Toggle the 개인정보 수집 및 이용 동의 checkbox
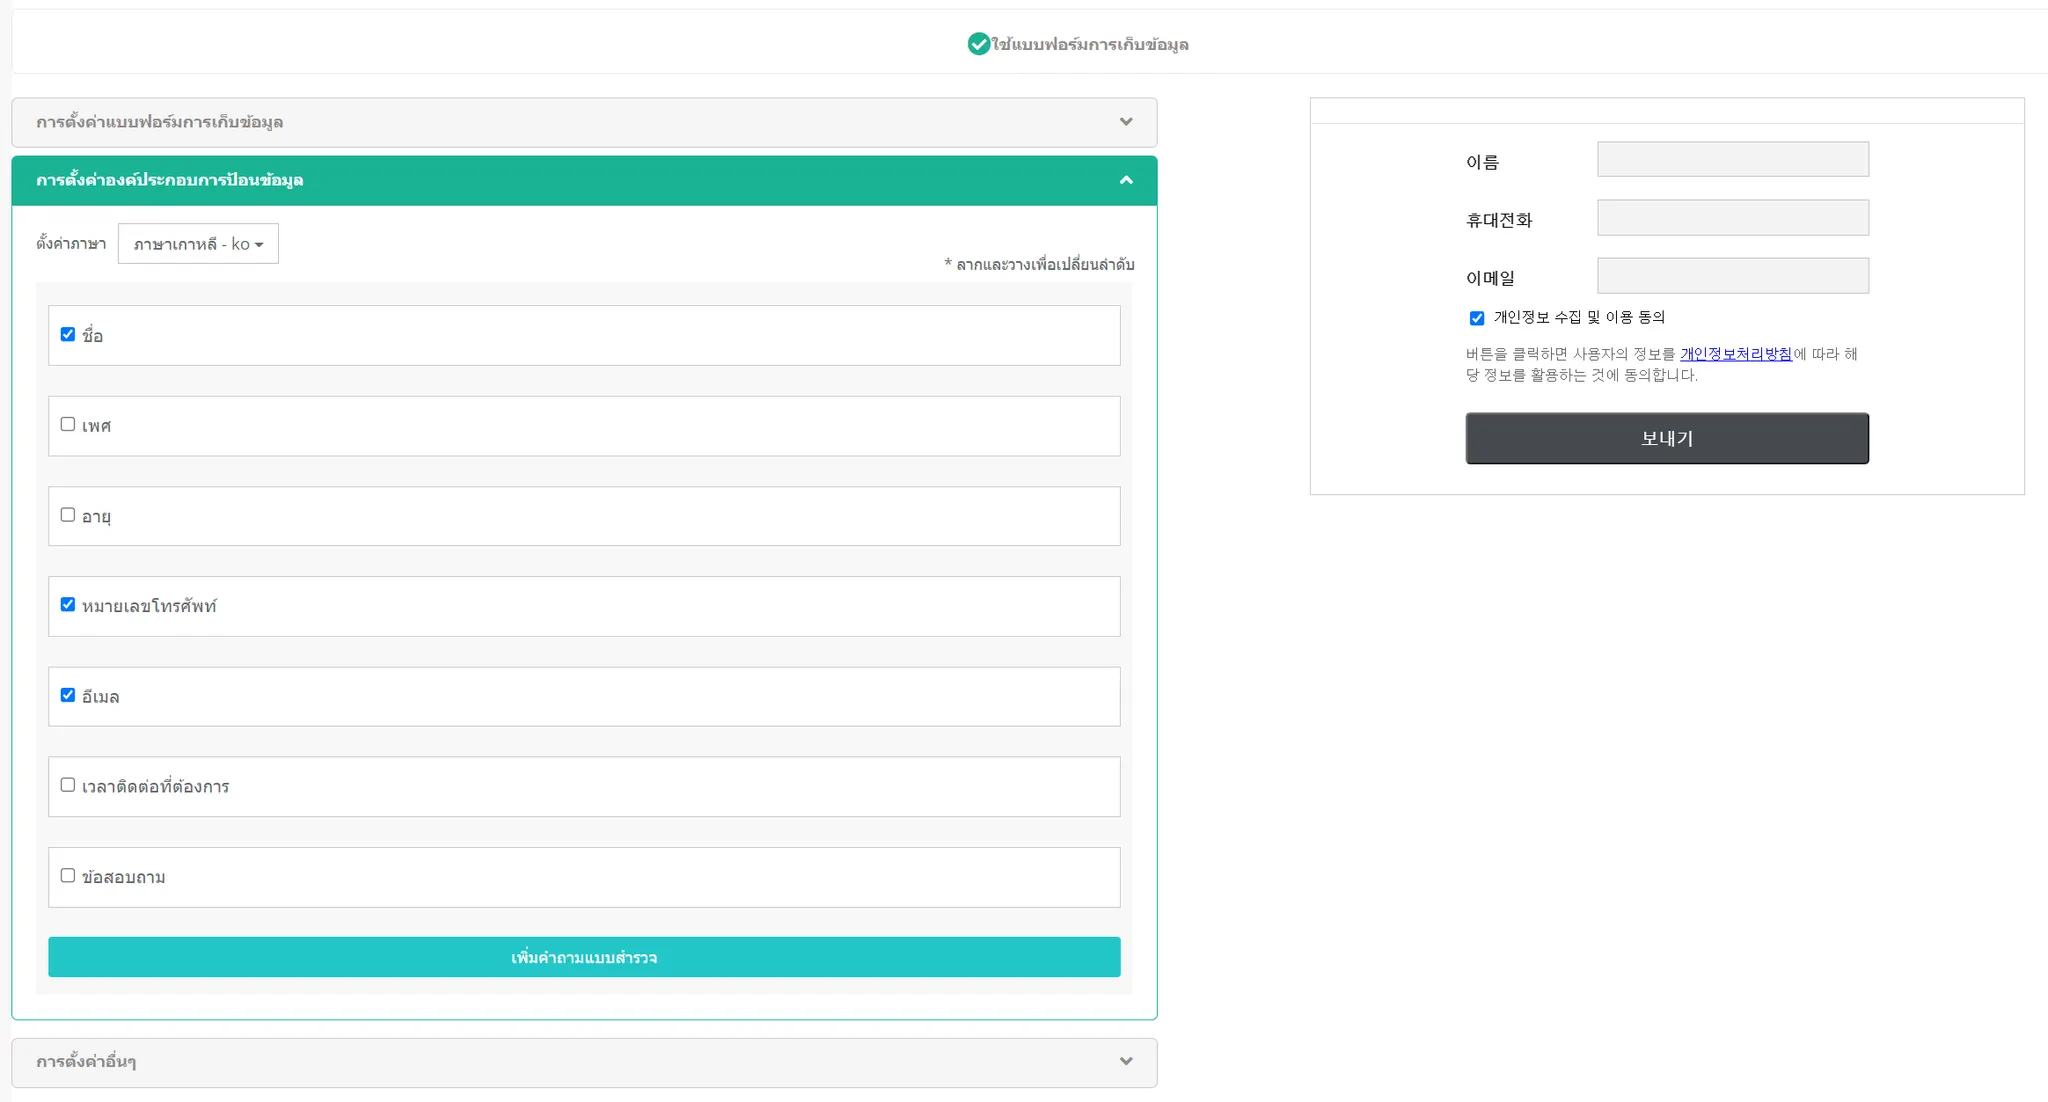The image size is (2048, 1102). (1477, 318)
